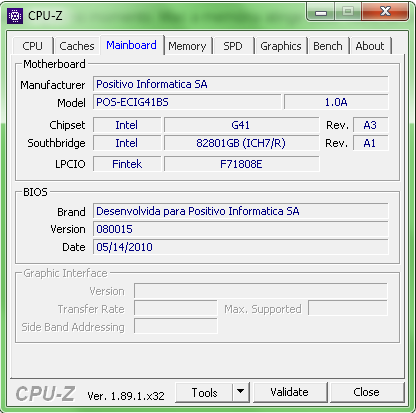This screenshot has height=413, width=416.
Task: Click southbridge vendor Intel field
Action: (127, 143)
